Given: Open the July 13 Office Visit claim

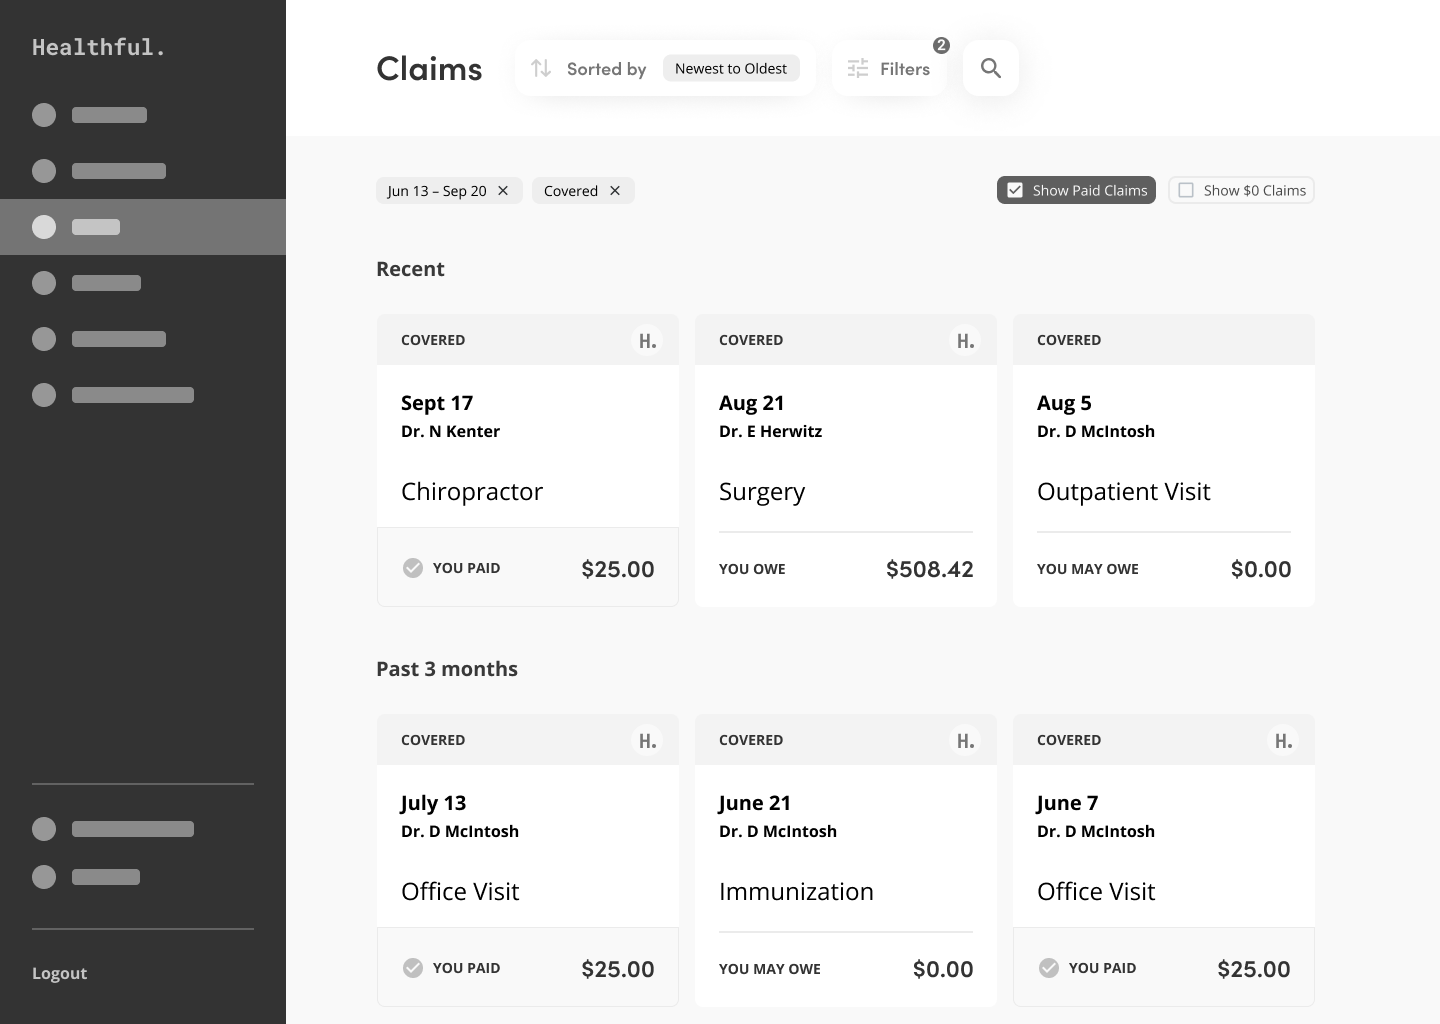Looking at the screenshot, I should 528,861.
